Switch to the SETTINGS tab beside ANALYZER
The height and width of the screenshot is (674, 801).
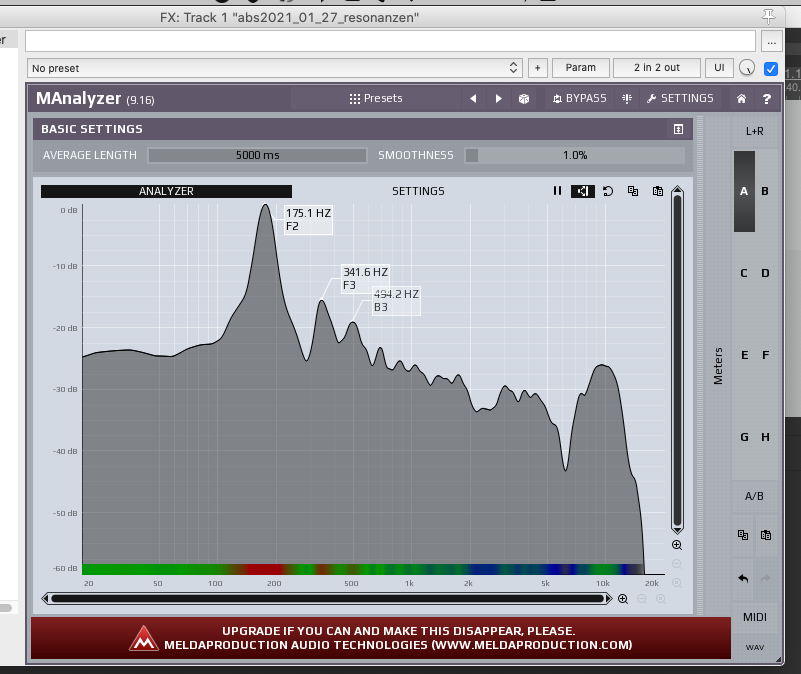pos(418,191)
